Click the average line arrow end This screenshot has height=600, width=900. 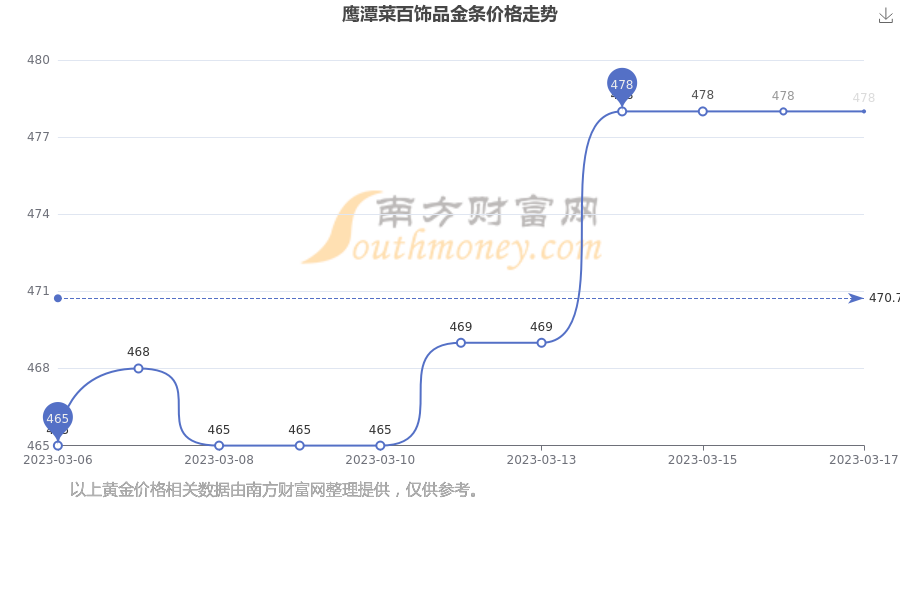tap(856, 298)
